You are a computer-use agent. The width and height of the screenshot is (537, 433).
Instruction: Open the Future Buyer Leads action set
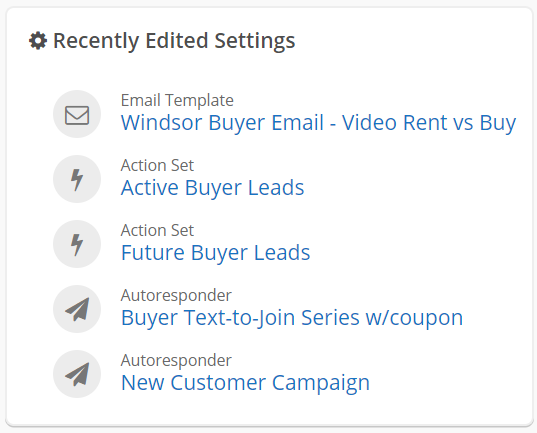[x=215, y=253]
